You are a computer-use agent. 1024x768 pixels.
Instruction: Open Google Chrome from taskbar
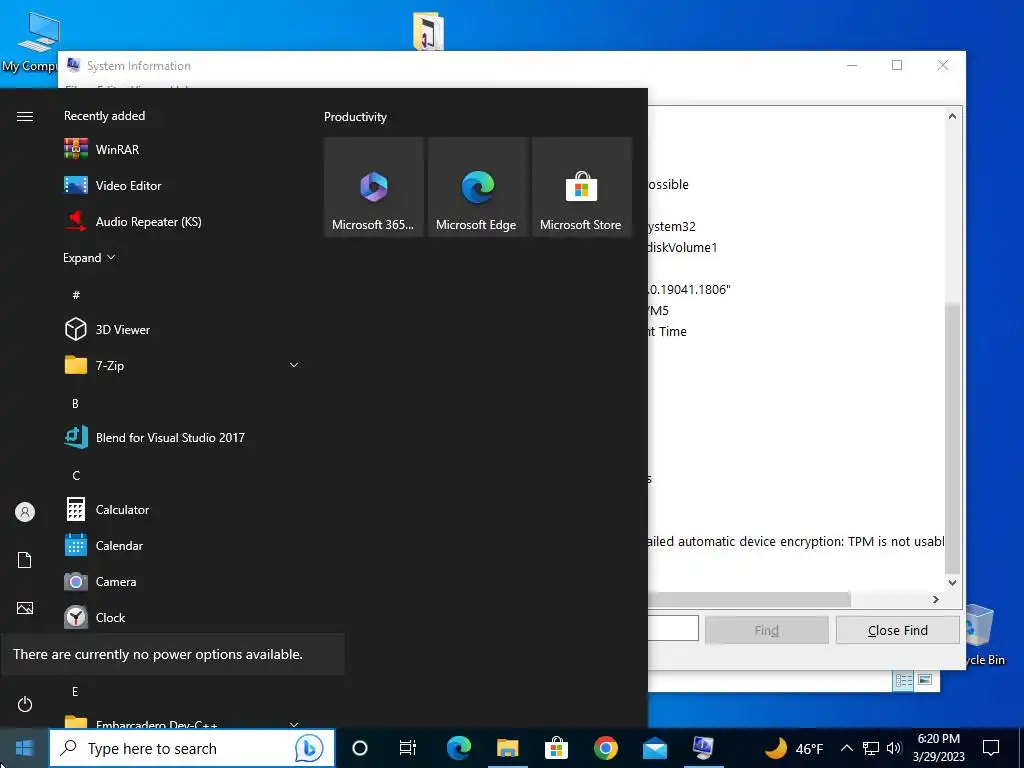click(605, 748)
